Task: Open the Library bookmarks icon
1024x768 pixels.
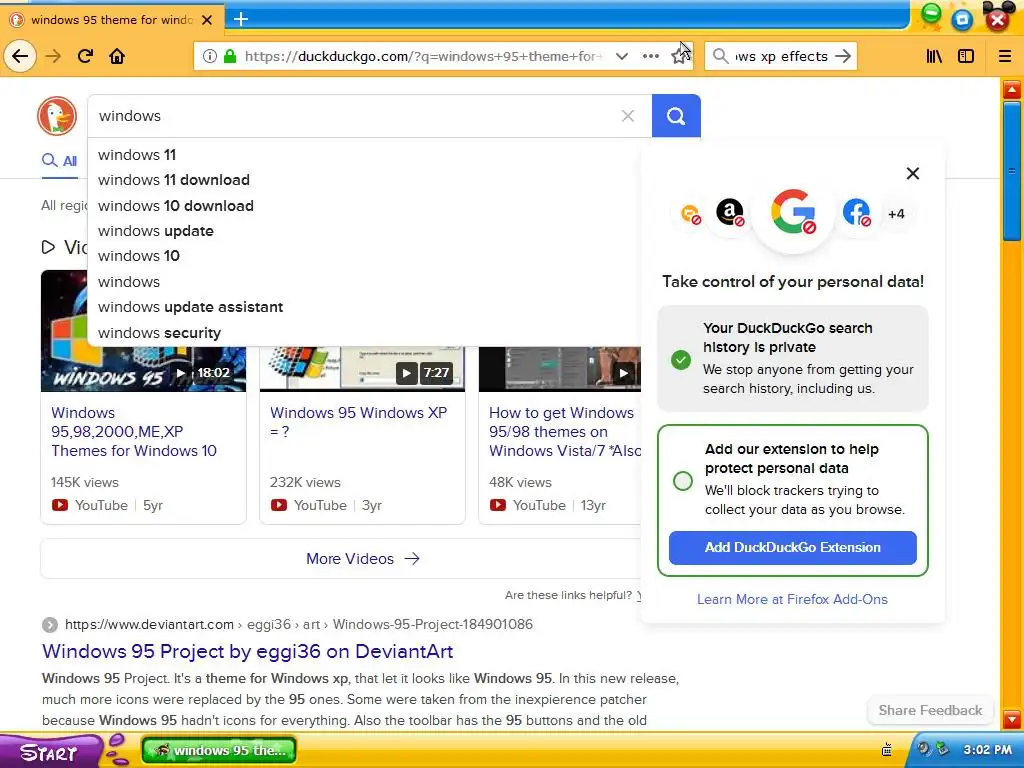Action: pyautogui.click(x=934, y=56)
